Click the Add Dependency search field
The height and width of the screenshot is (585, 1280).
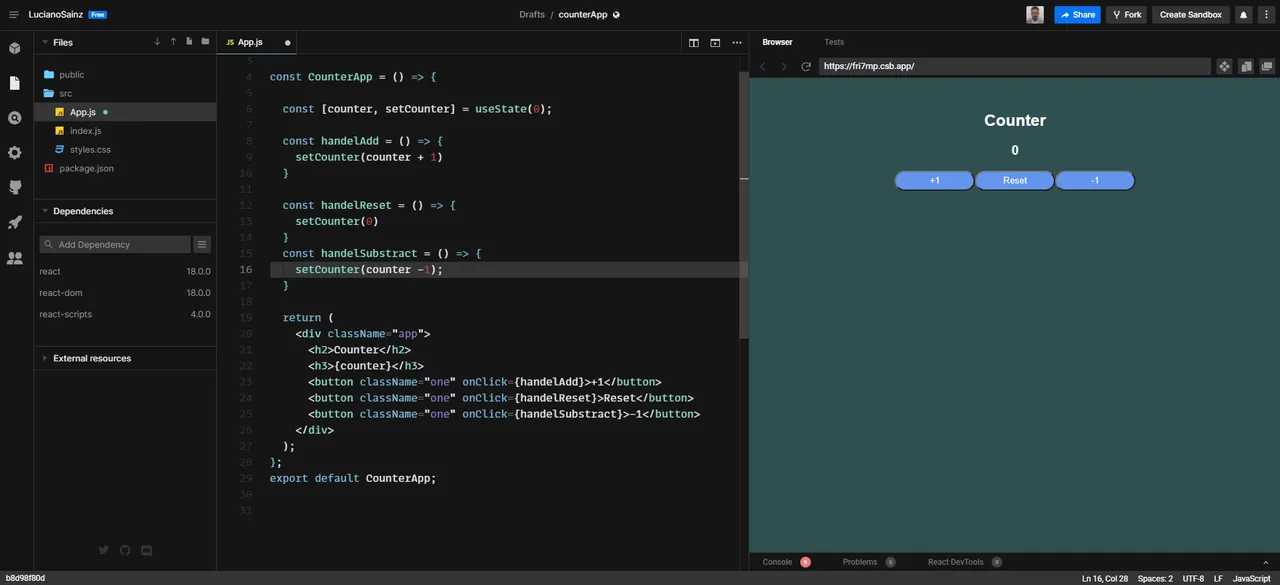[115, 244]
